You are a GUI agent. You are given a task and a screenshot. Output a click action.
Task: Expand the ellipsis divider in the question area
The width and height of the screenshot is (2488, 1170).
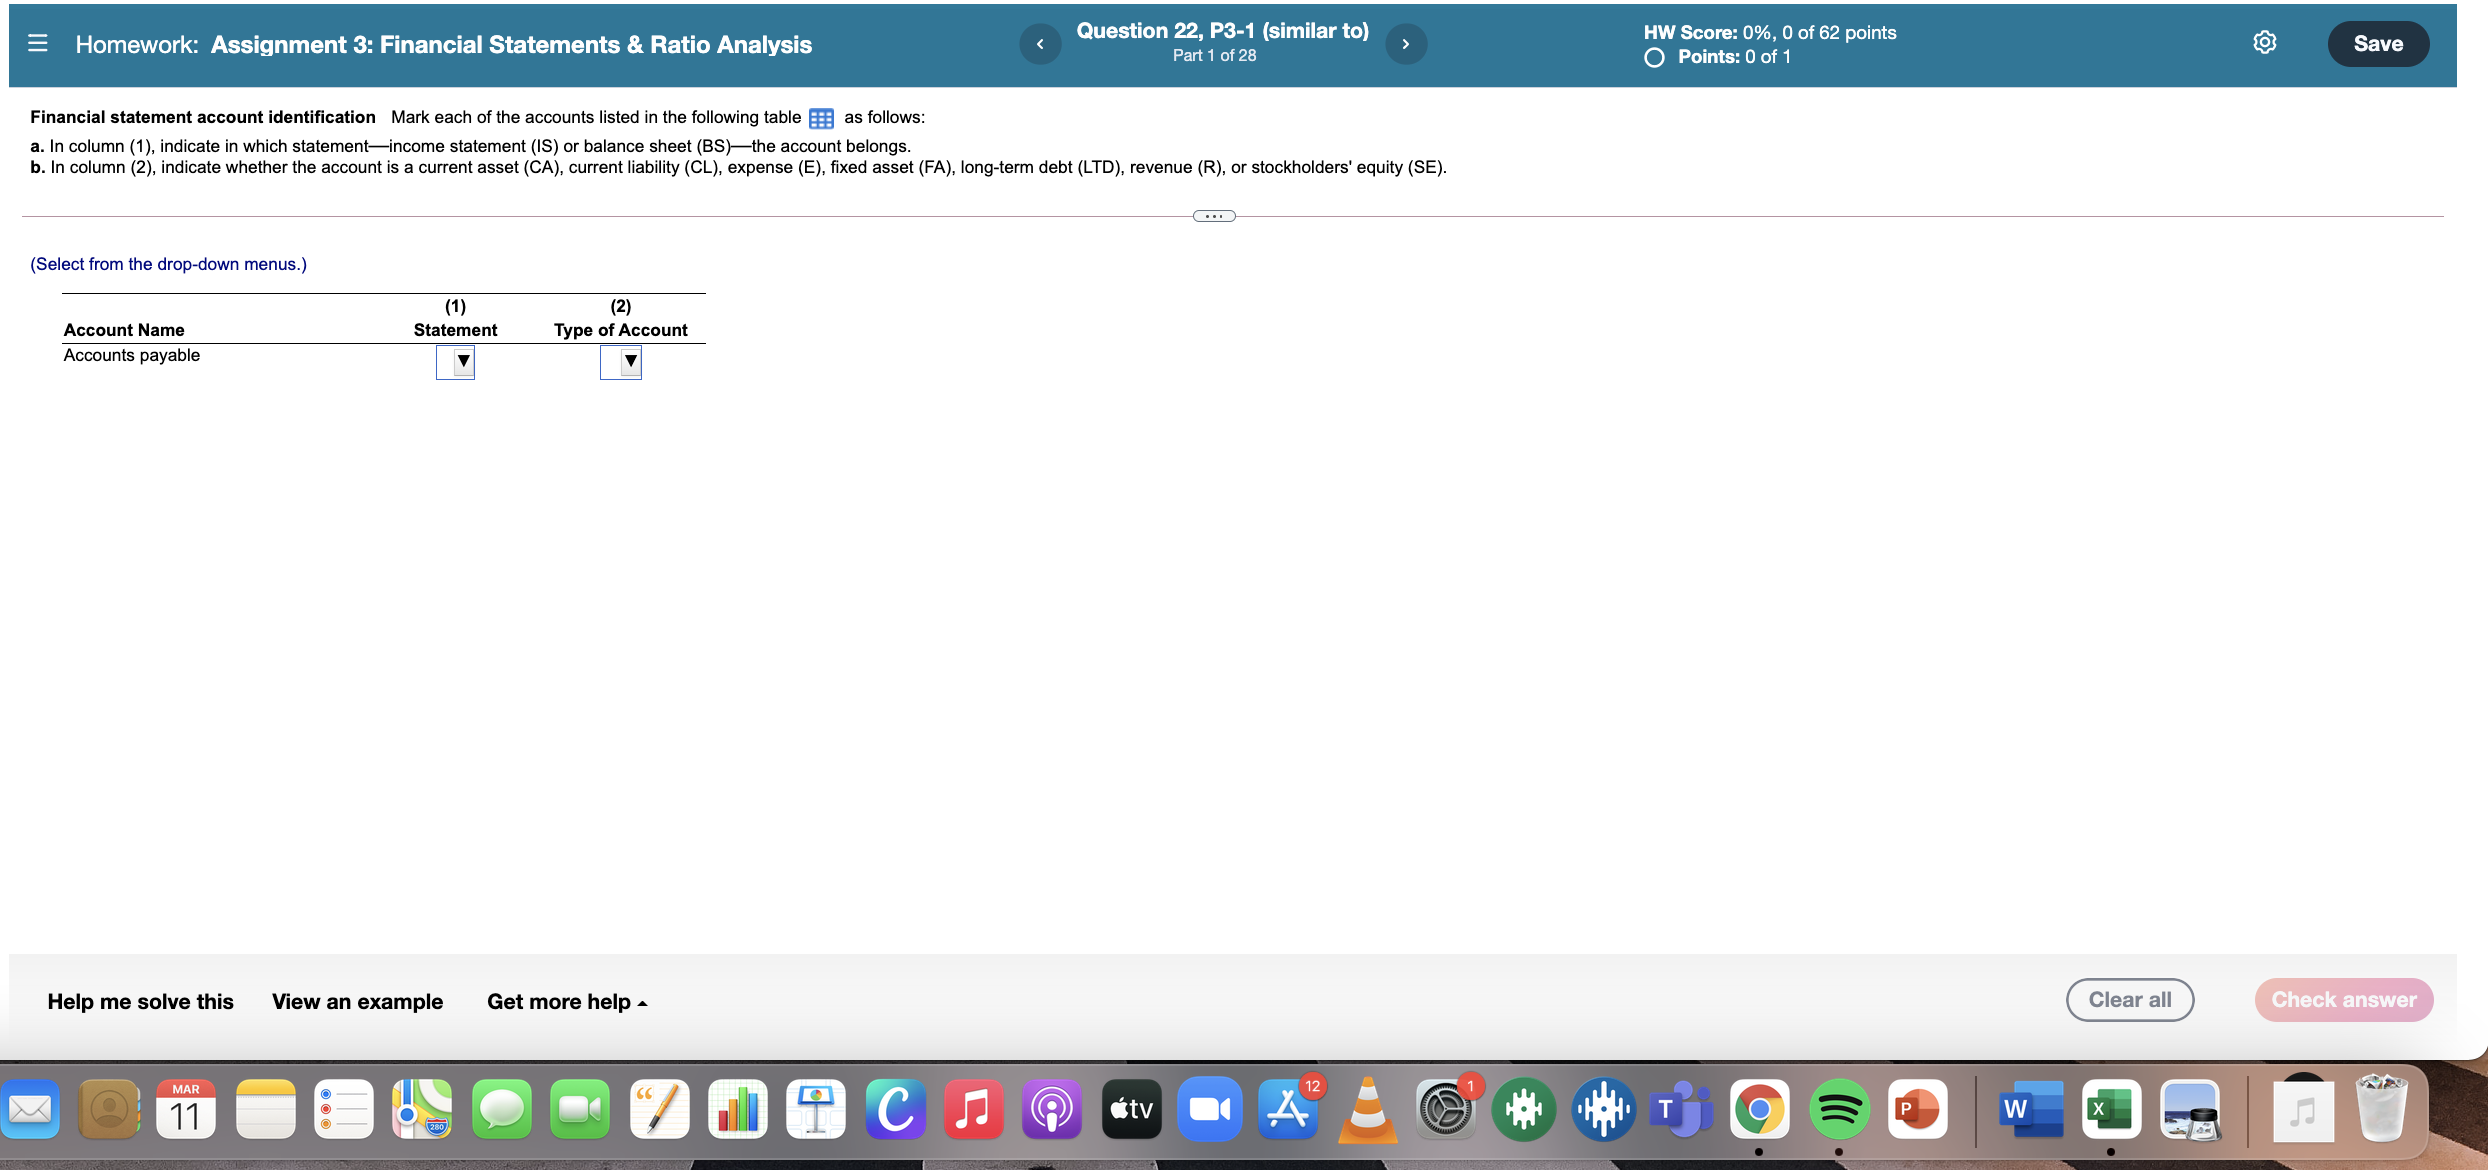(1213, 215)
